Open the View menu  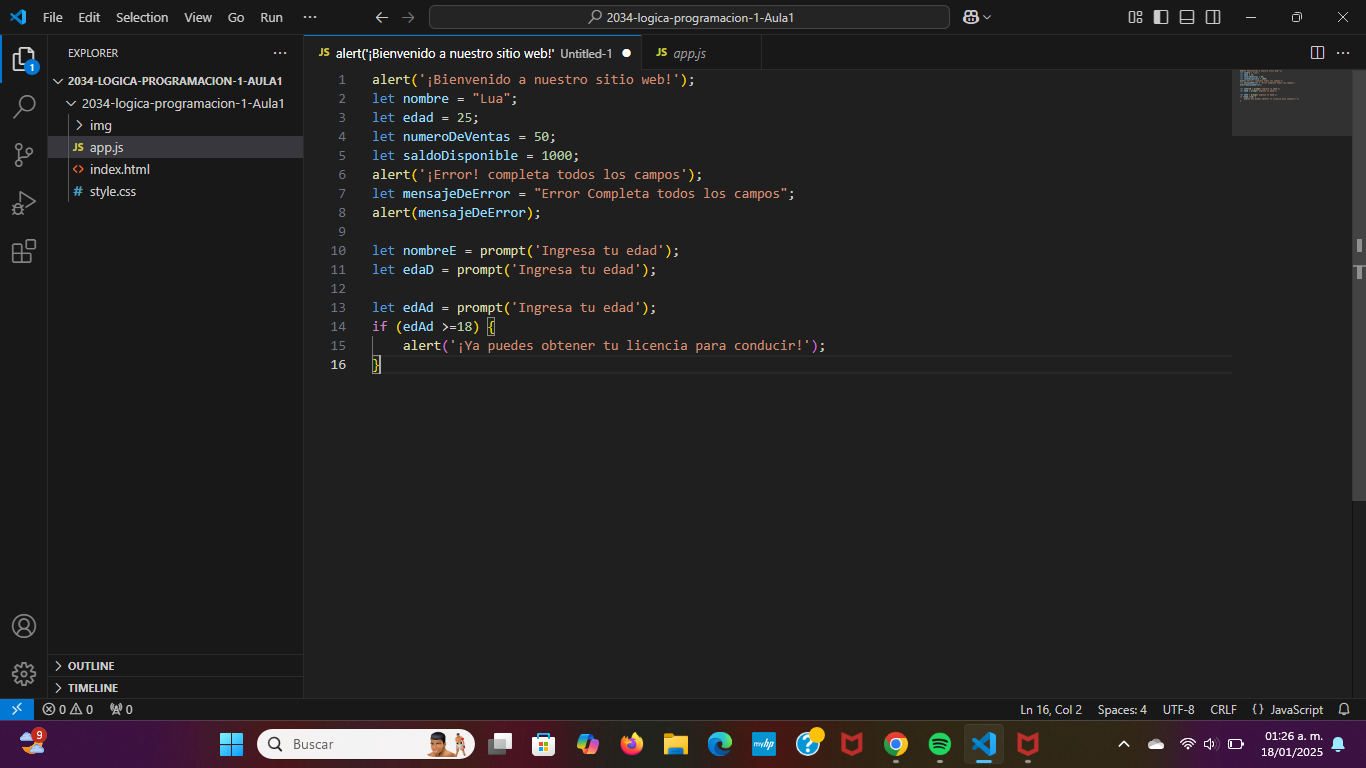[198, 17]
